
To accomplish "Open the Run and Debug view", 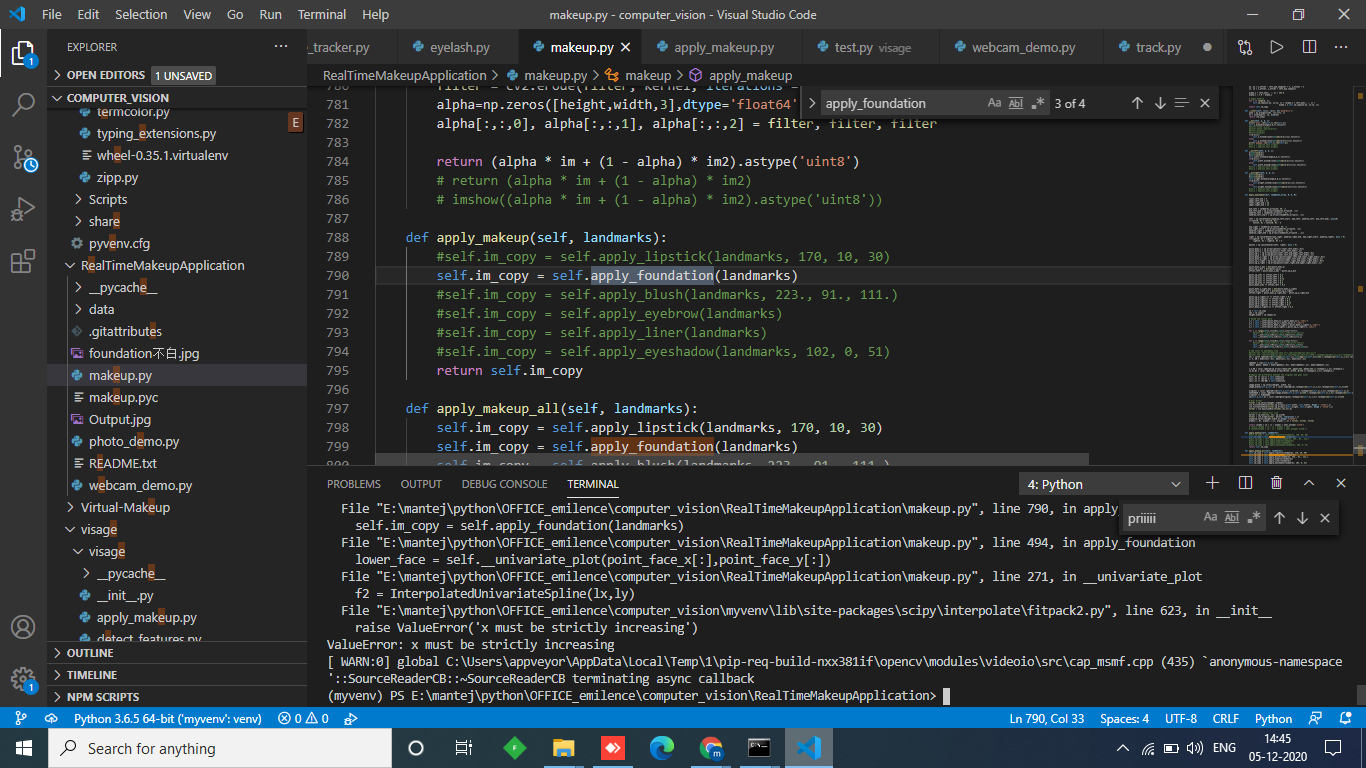I will coord(23,209).
